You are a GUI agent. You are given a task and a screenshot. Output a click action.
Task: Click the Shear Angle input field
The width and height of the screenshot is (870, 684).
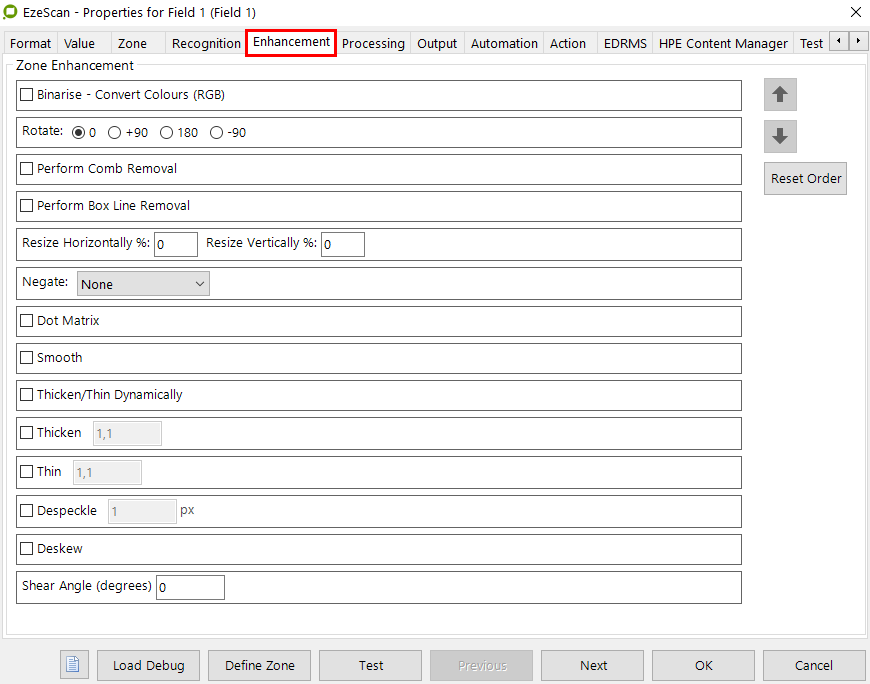[190, 587]
